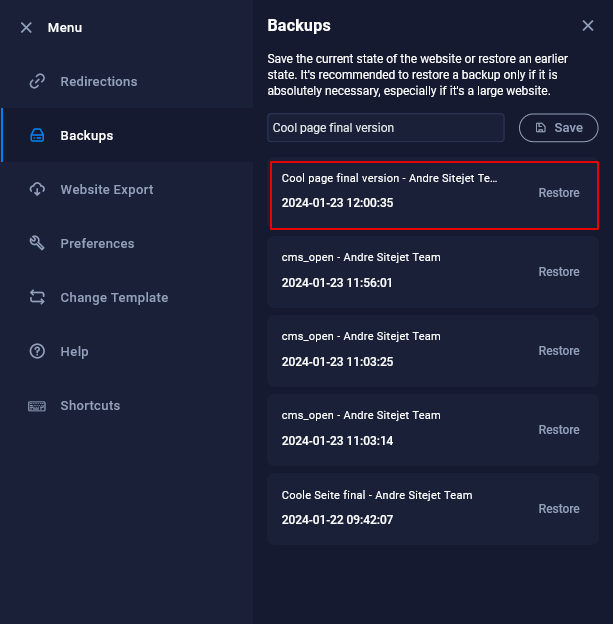Restore the Cool page final version backup
Image resolution: width=613 pixels, height=624 pixels.
click(x=558, y=193)
